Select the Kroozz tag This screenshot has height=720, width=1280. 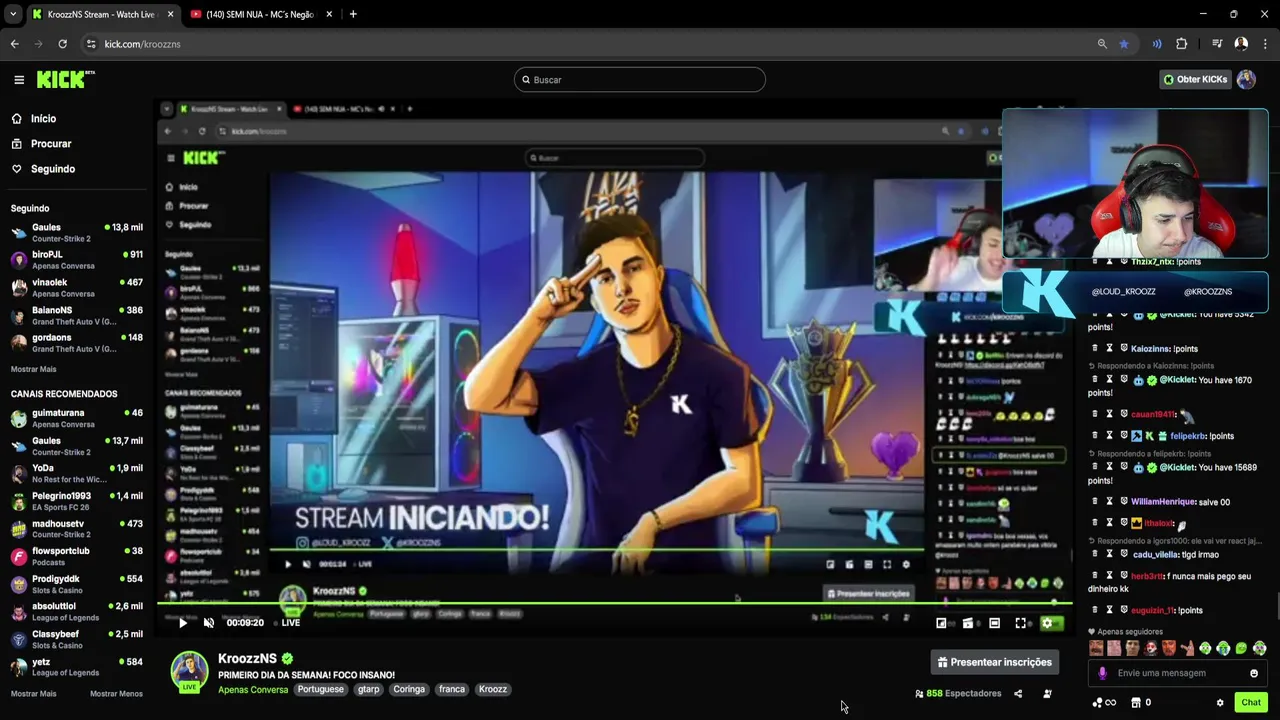point(493,689)
